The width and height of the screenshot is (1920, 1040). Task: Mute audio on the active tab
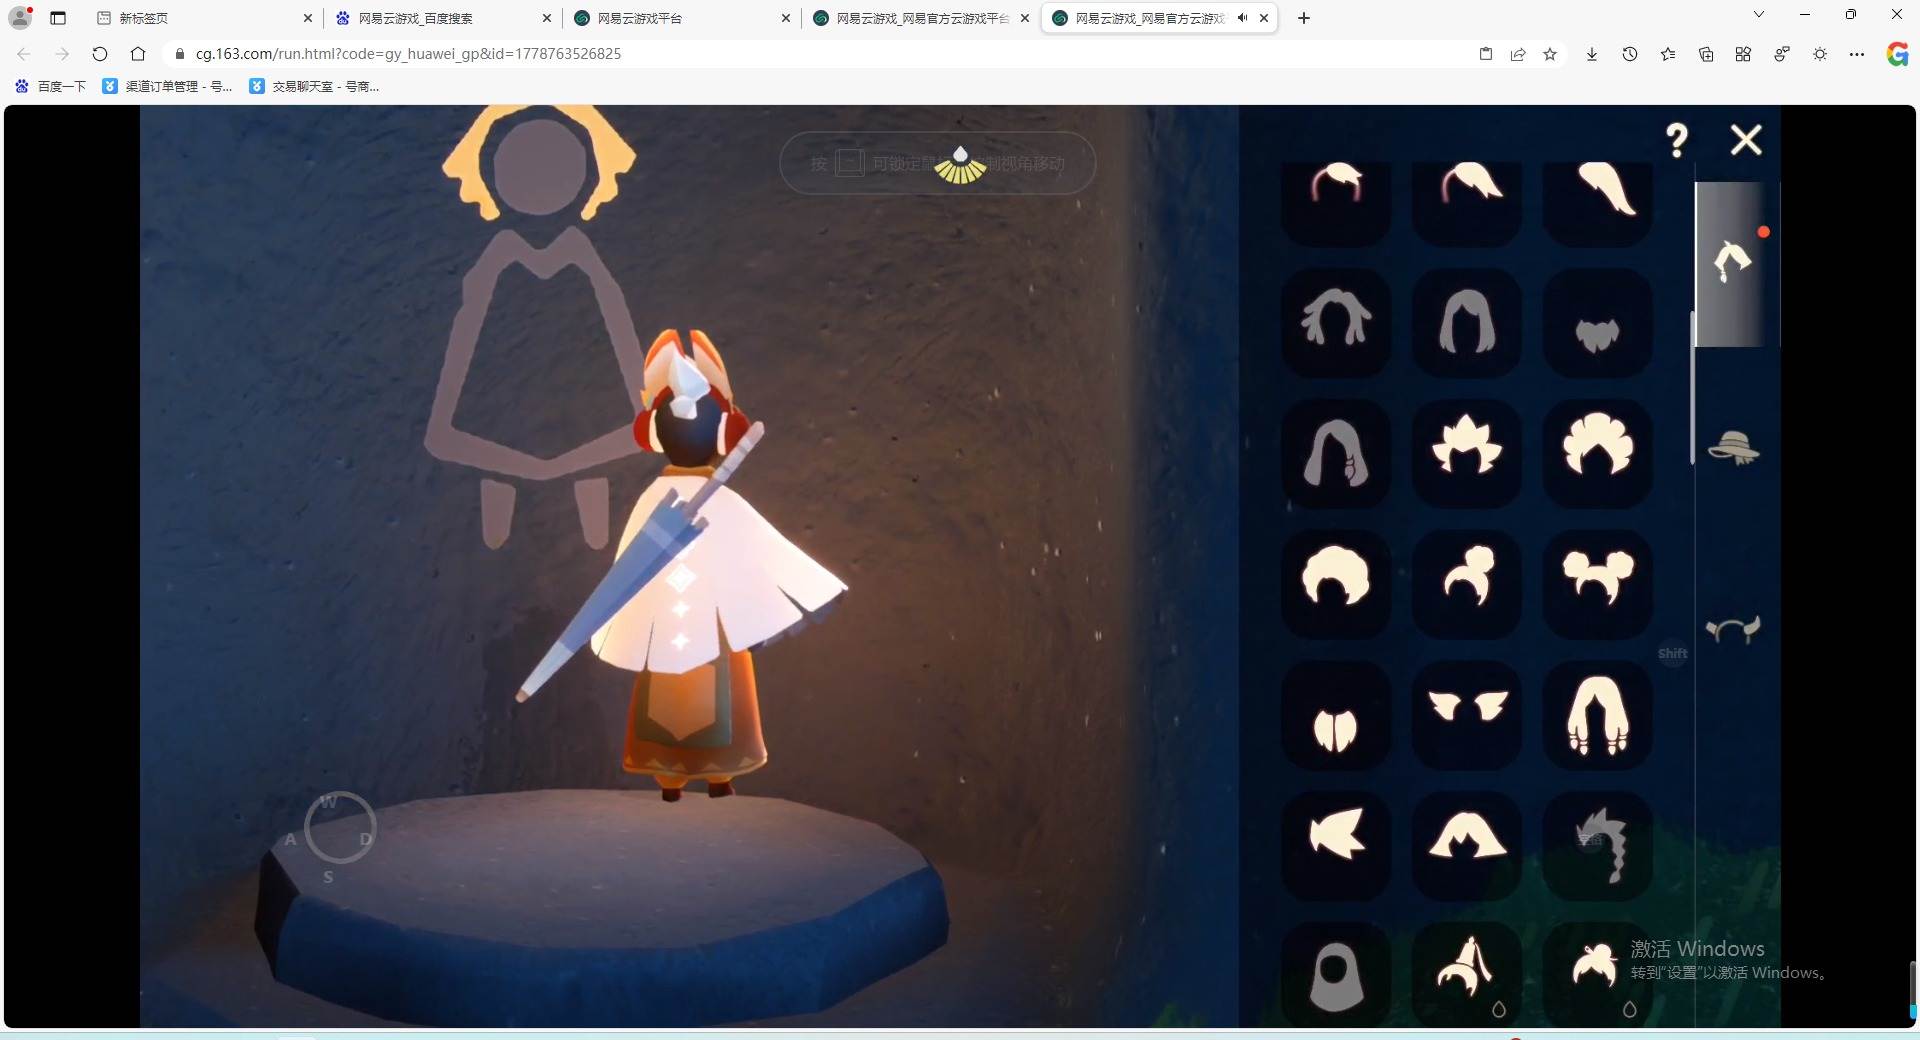click(x=1242, y=18)
